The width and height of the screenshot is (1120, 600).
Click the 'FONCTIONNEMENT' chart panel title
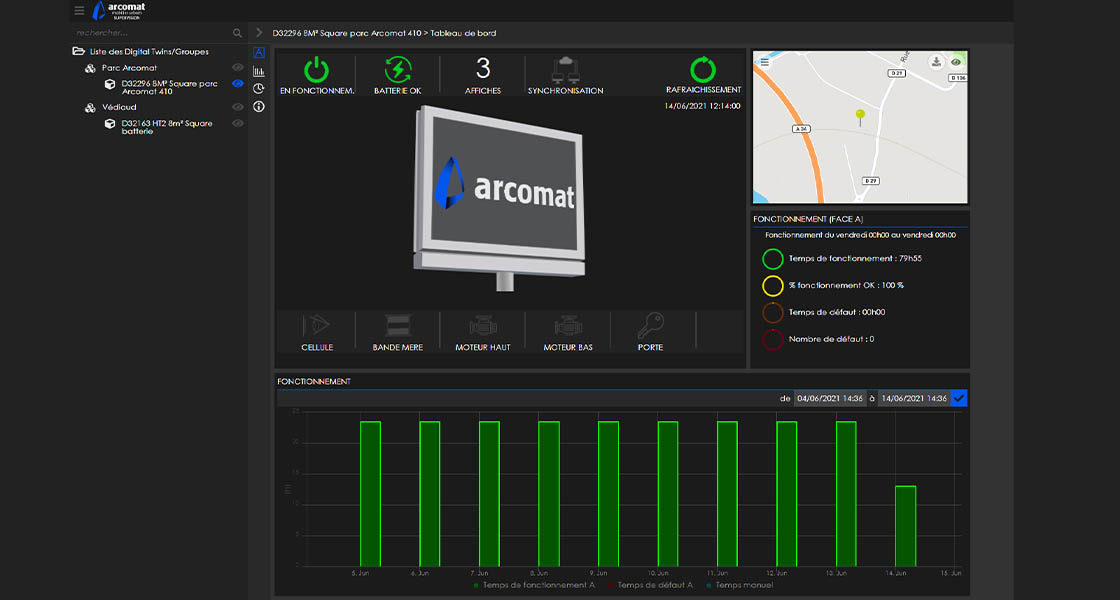[x=314, y=381]
